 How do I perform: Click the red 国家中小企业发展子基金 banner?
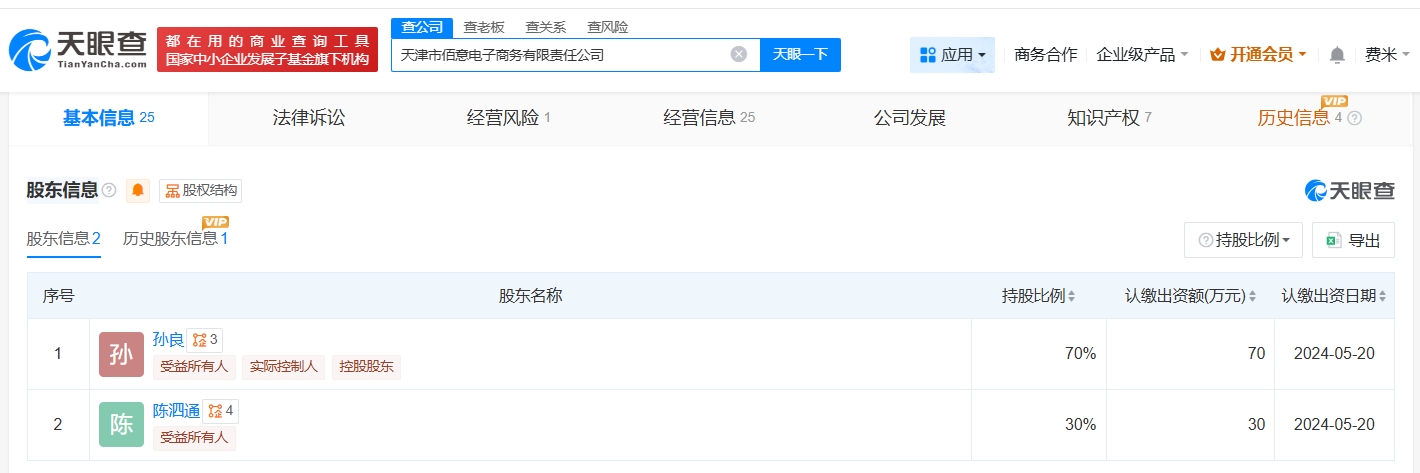[267, 50]
